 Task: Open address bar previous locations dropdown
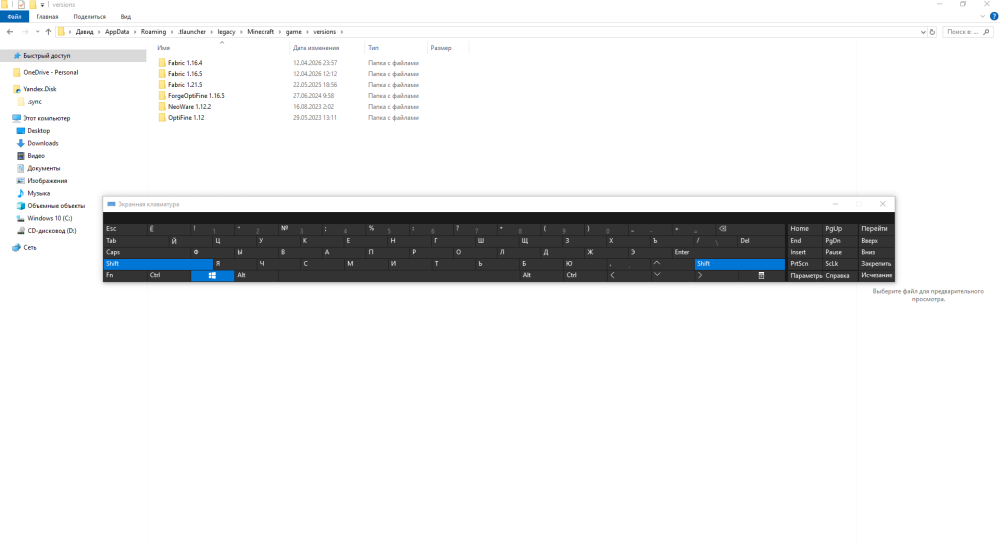pos(923,32)
